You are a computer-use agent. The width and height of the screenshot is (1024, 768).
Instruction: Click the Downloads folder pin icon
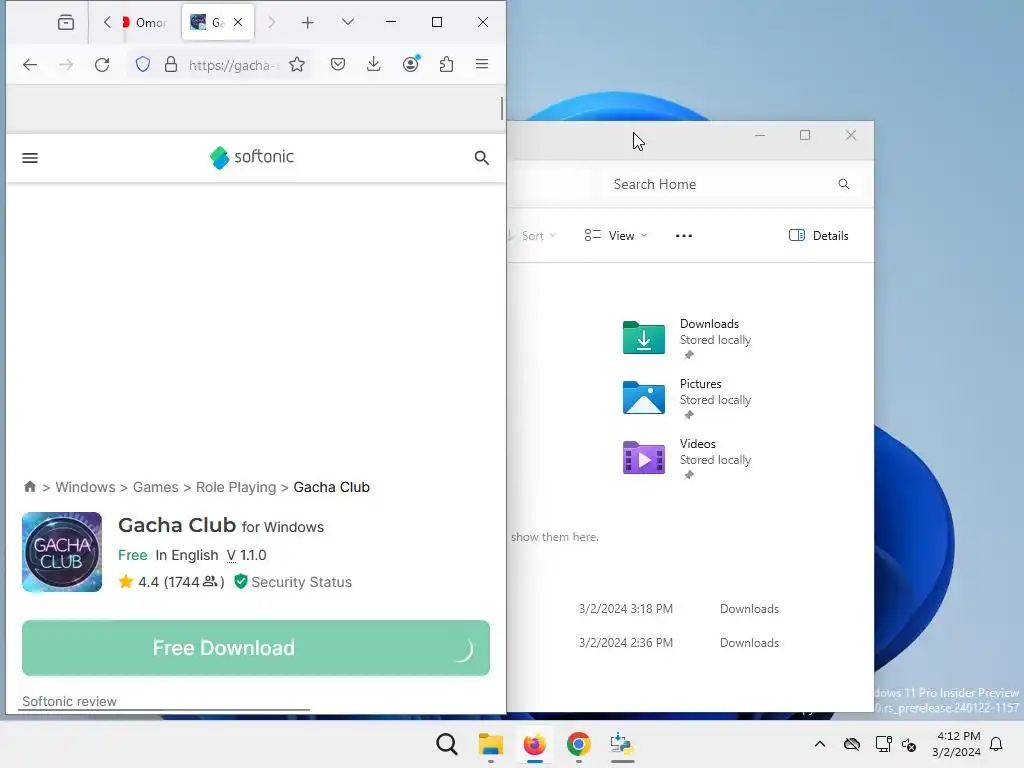click(x=688, y=355)
